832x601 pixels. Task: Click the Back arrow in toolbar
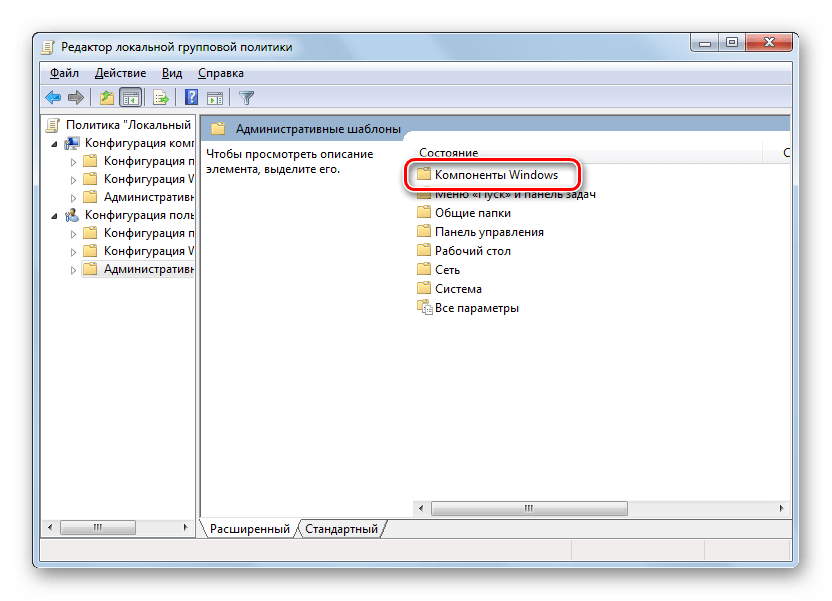[x=53, y=97]
